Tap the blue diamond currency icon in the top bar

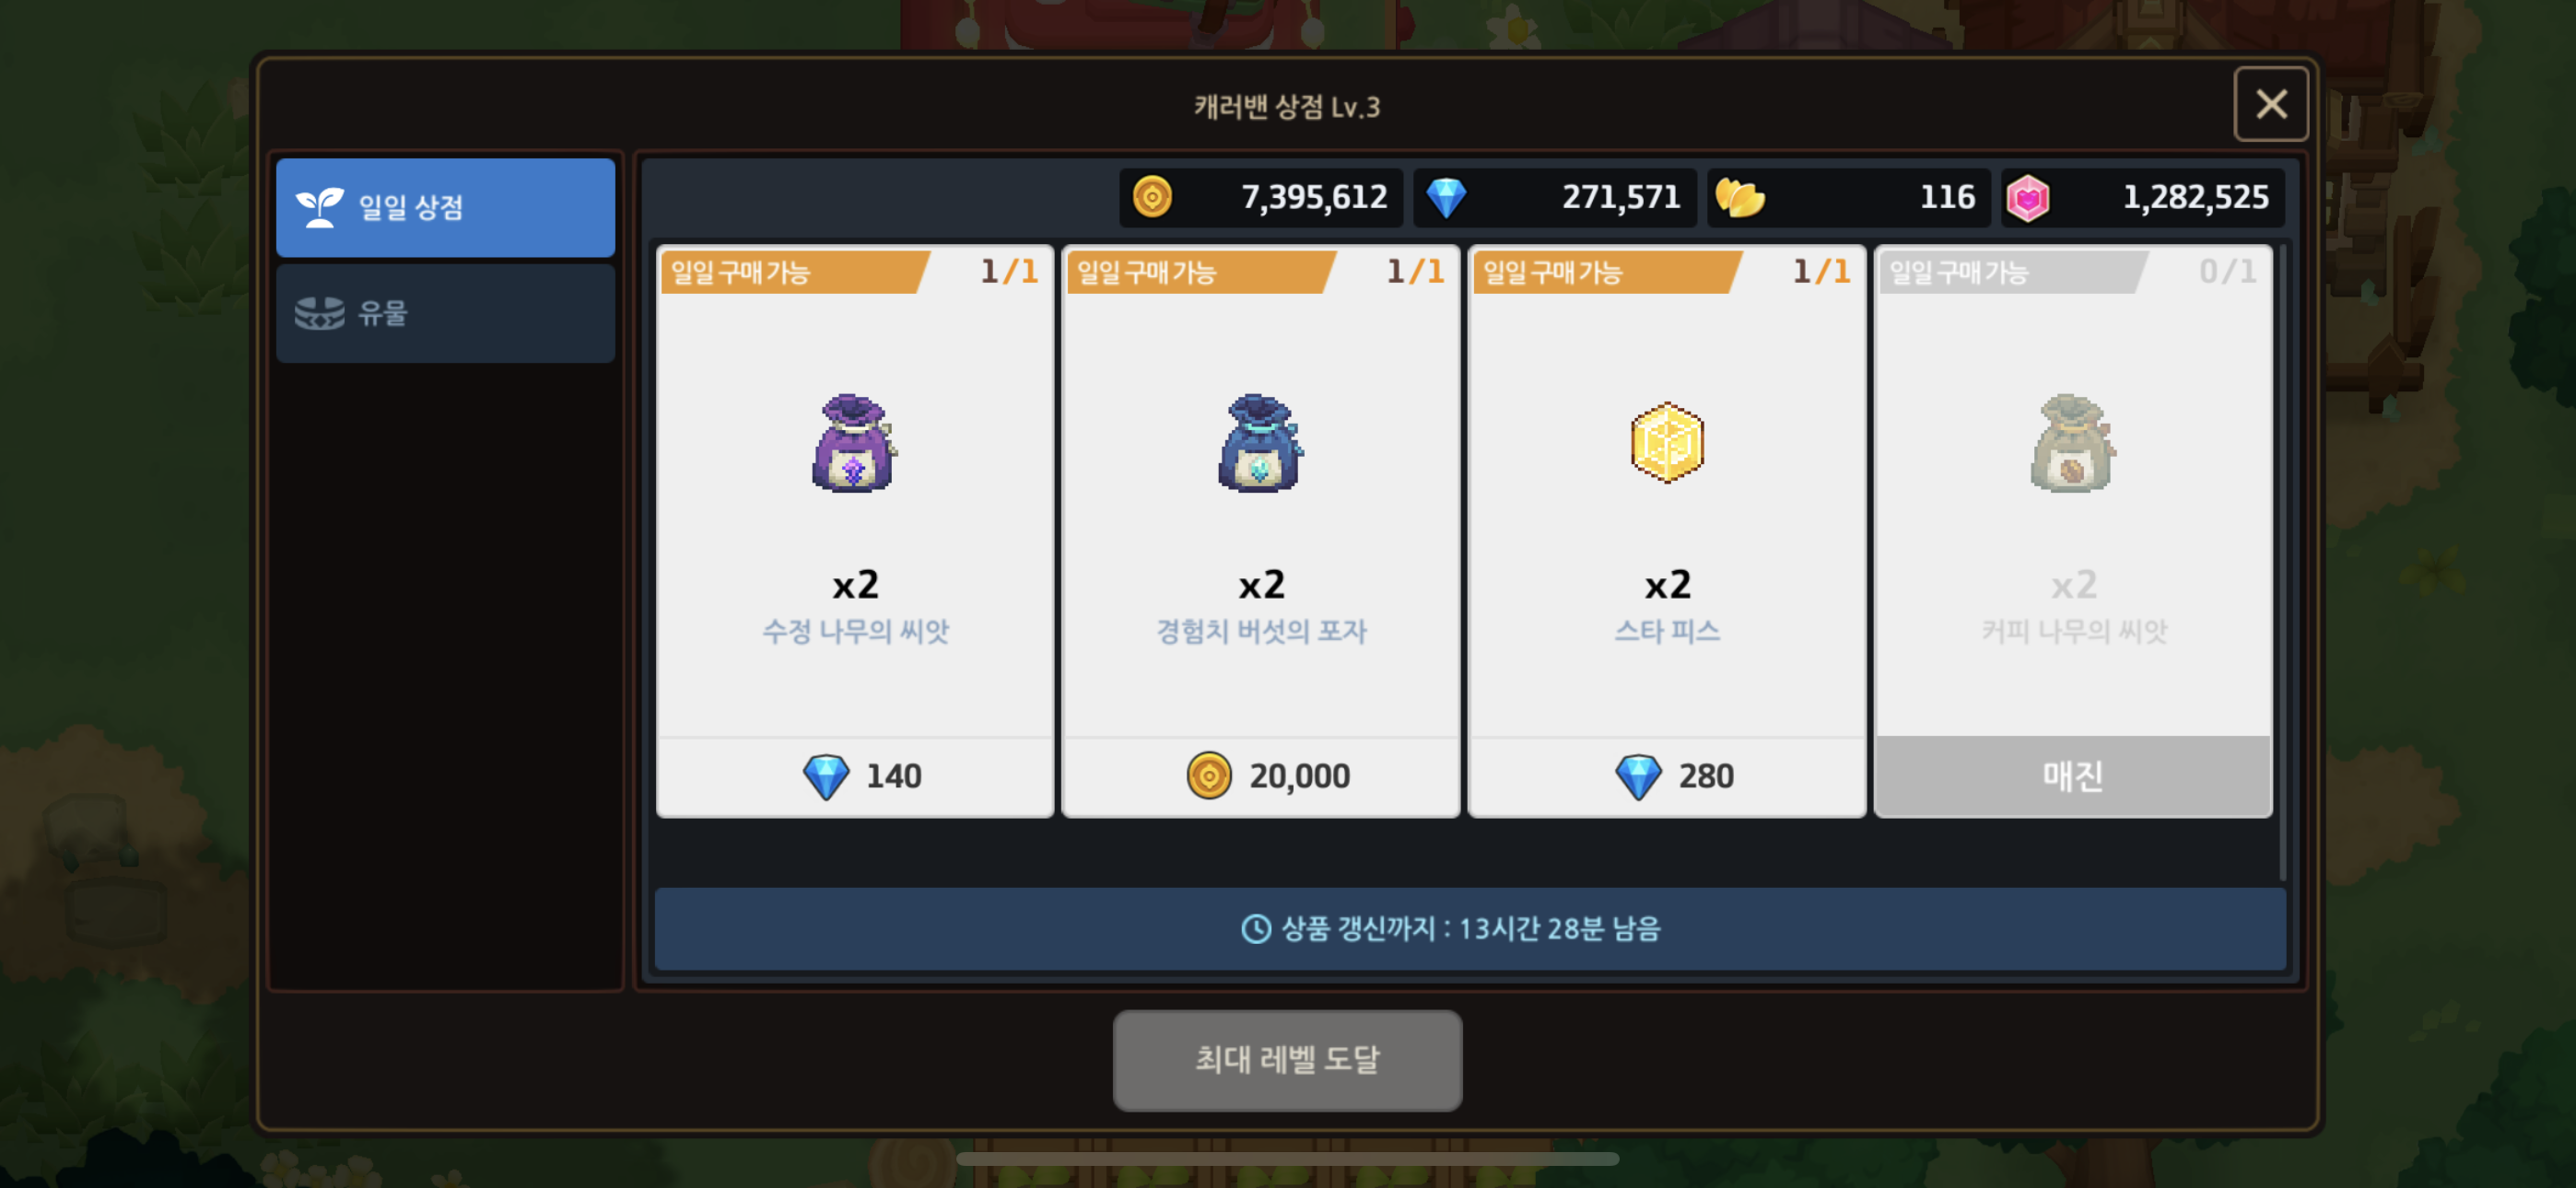[1446, 197]
